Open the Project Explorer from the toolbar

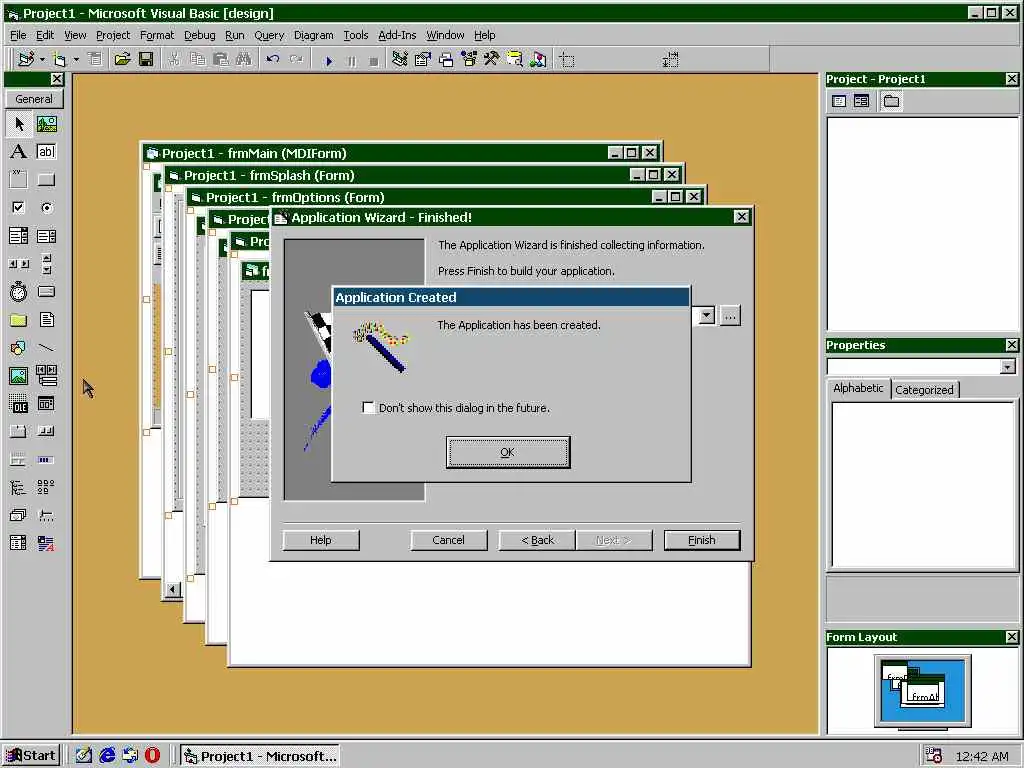click(x=400, y=60)
